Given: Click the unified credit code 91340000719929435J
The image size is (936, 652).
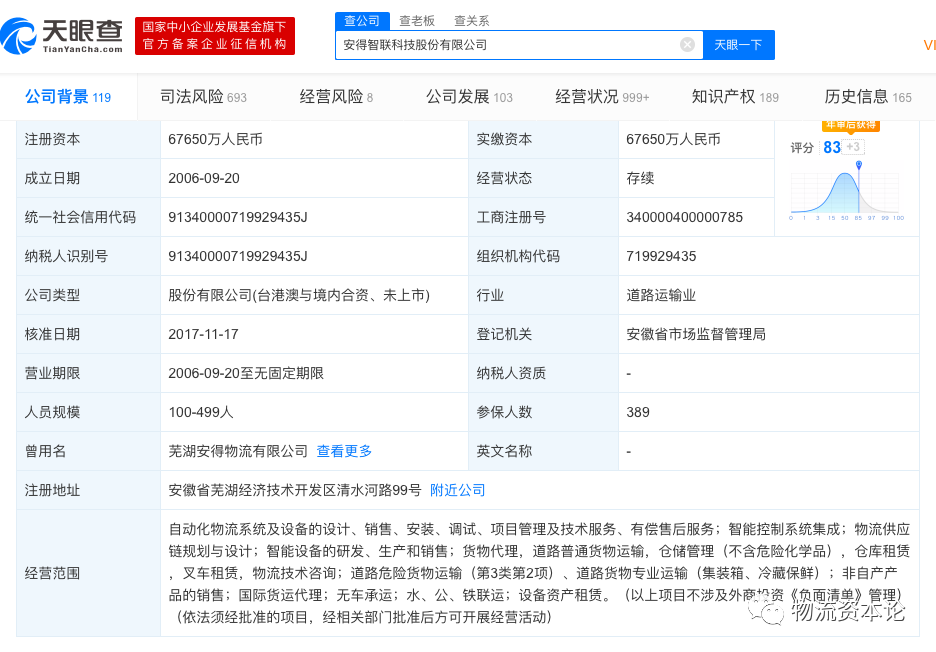Looking at the screenshot, I should (238, 217).
